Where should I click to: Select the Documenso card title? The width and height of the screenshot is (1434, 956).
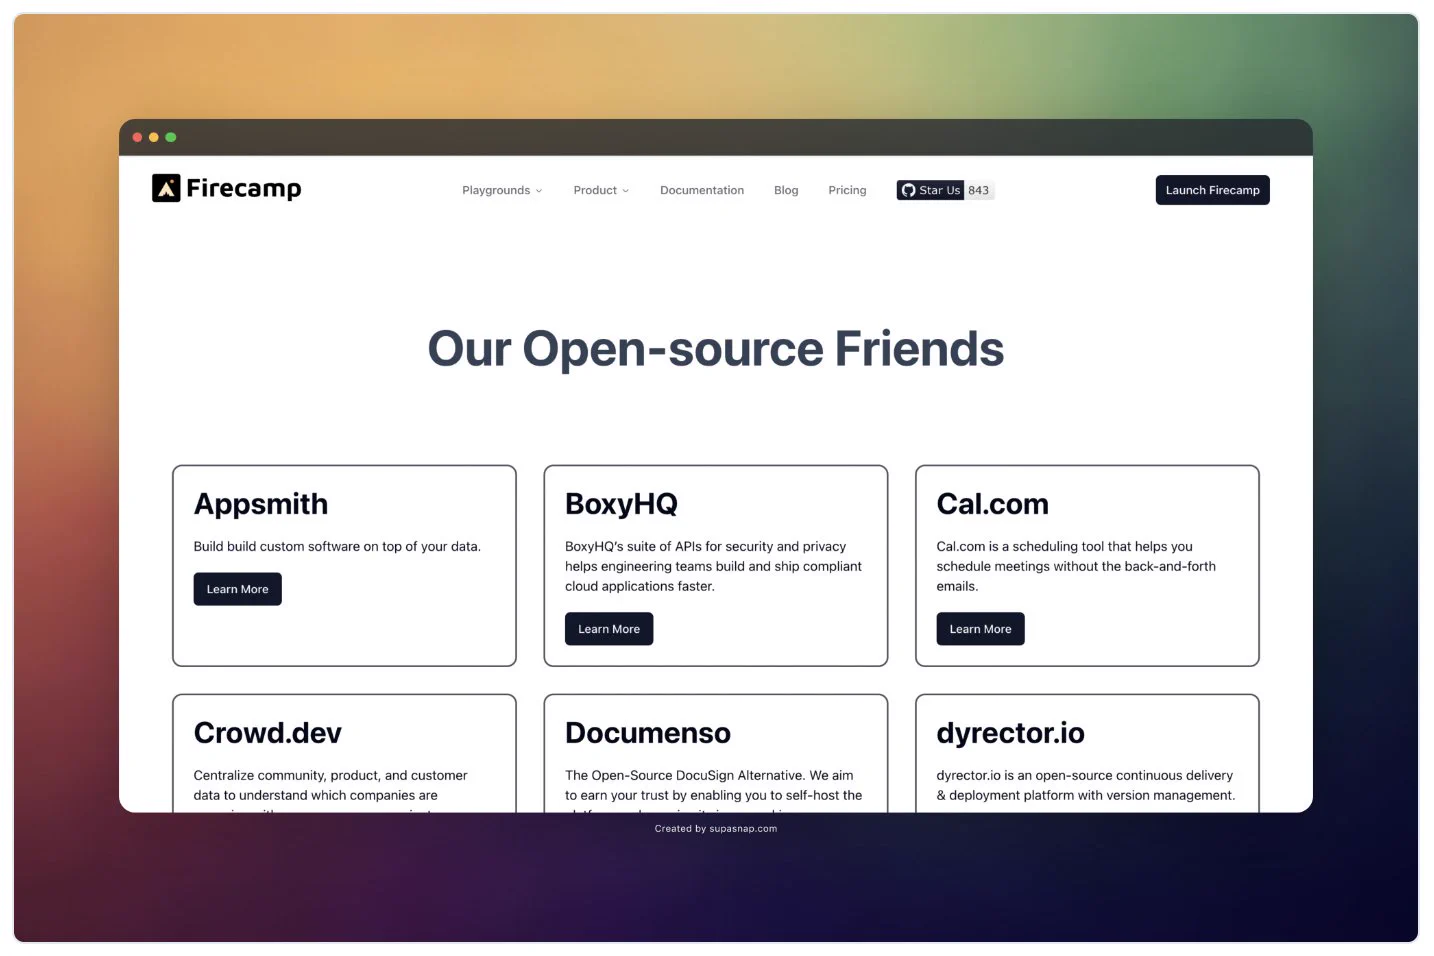(648, 733)
